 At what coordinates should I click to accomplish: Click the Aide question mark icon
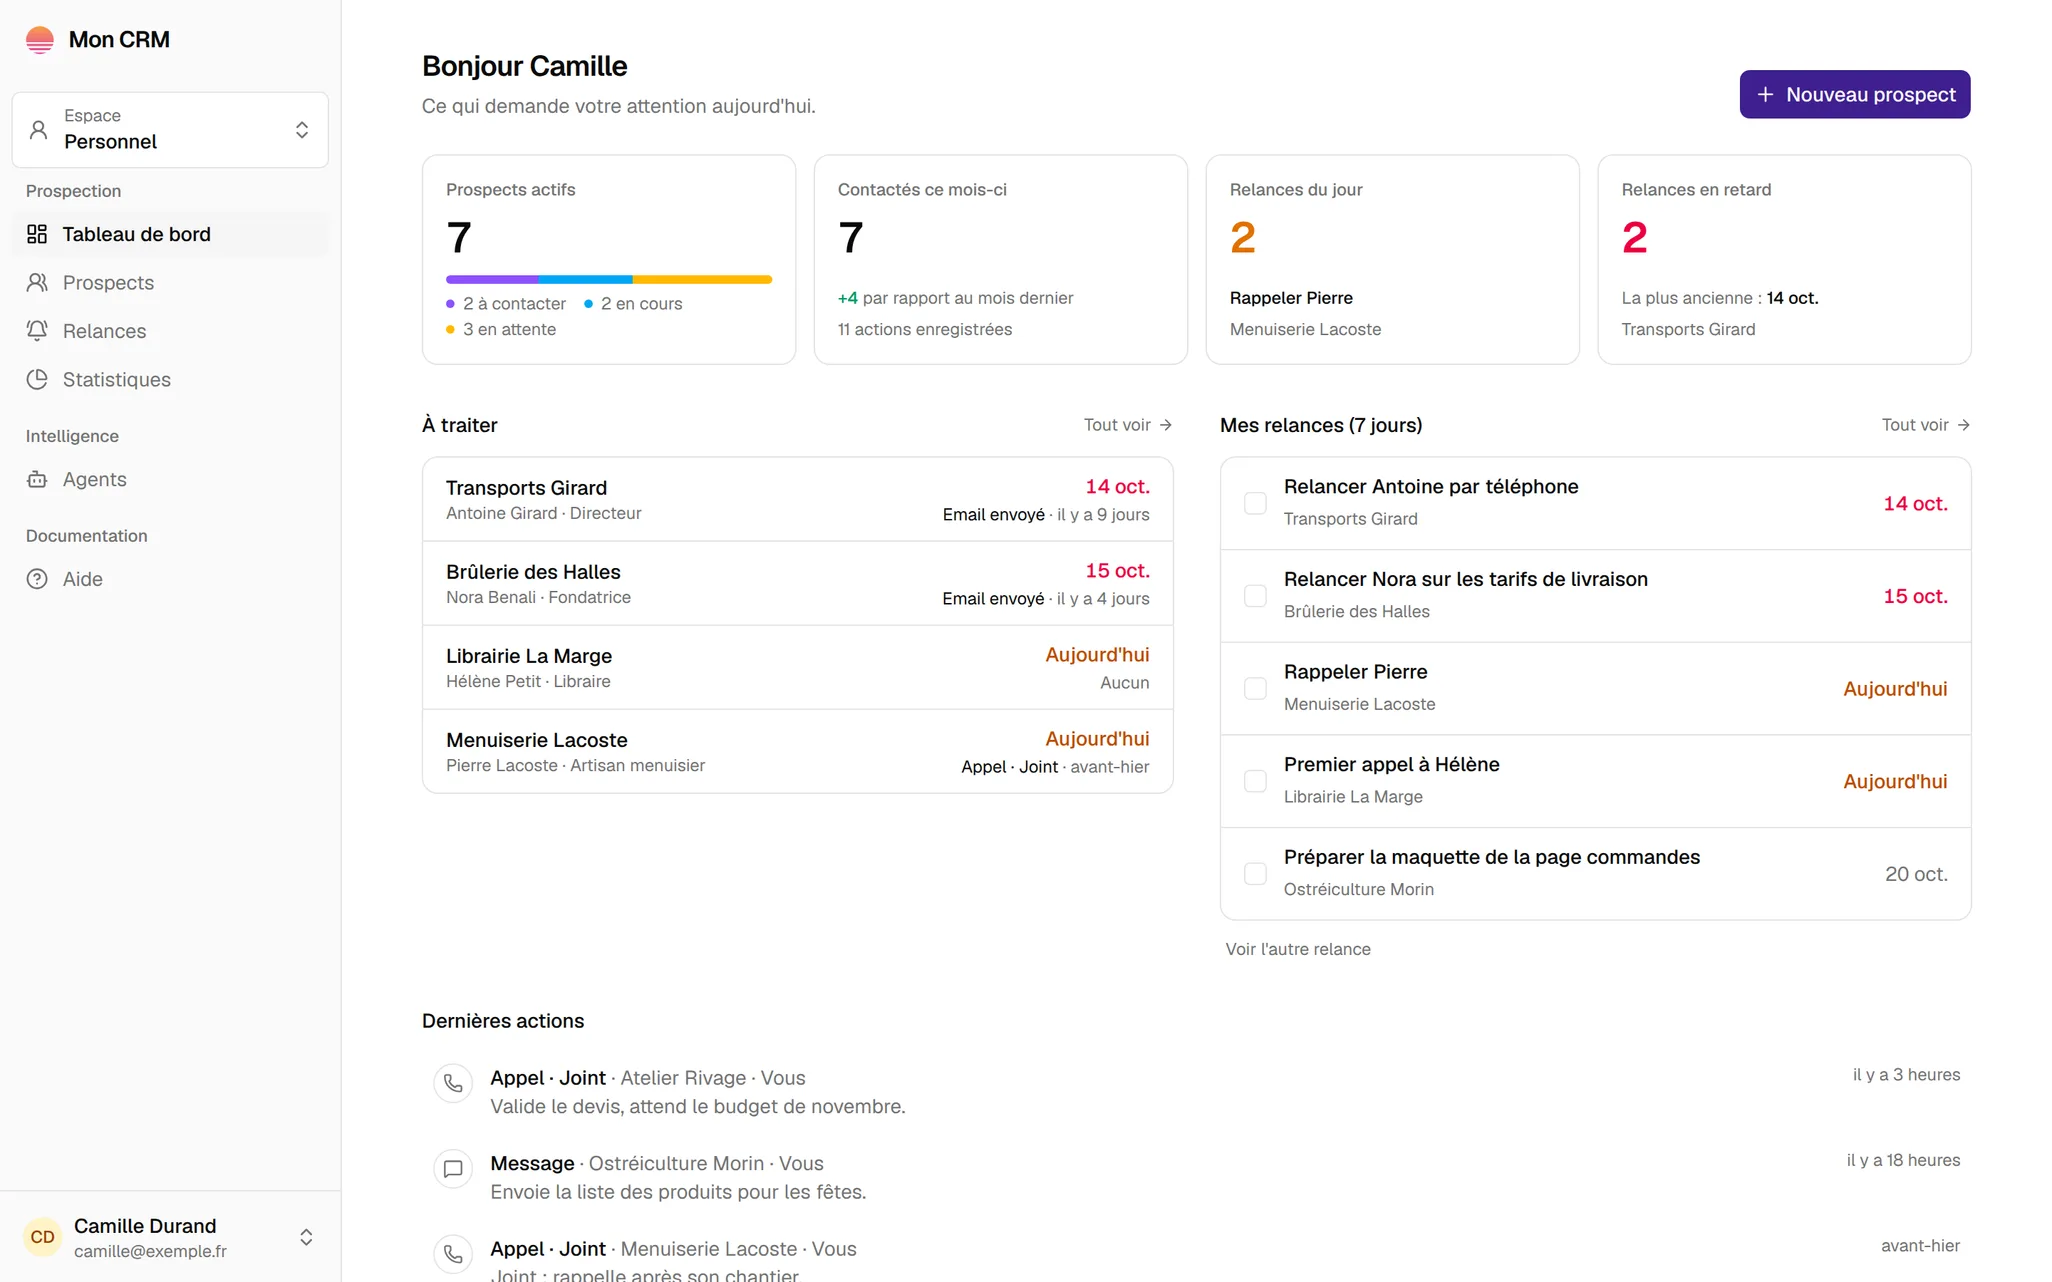pos(37,579)
